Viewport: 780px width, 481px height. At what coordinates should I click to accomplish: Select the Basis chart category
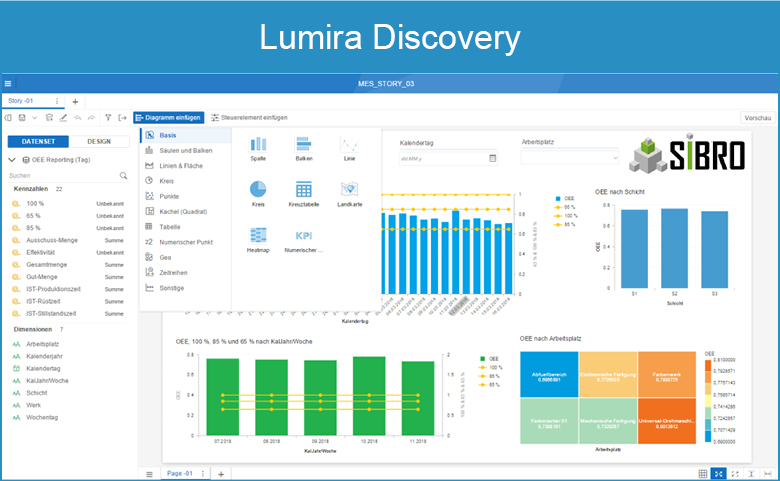[x=186, y=135]
